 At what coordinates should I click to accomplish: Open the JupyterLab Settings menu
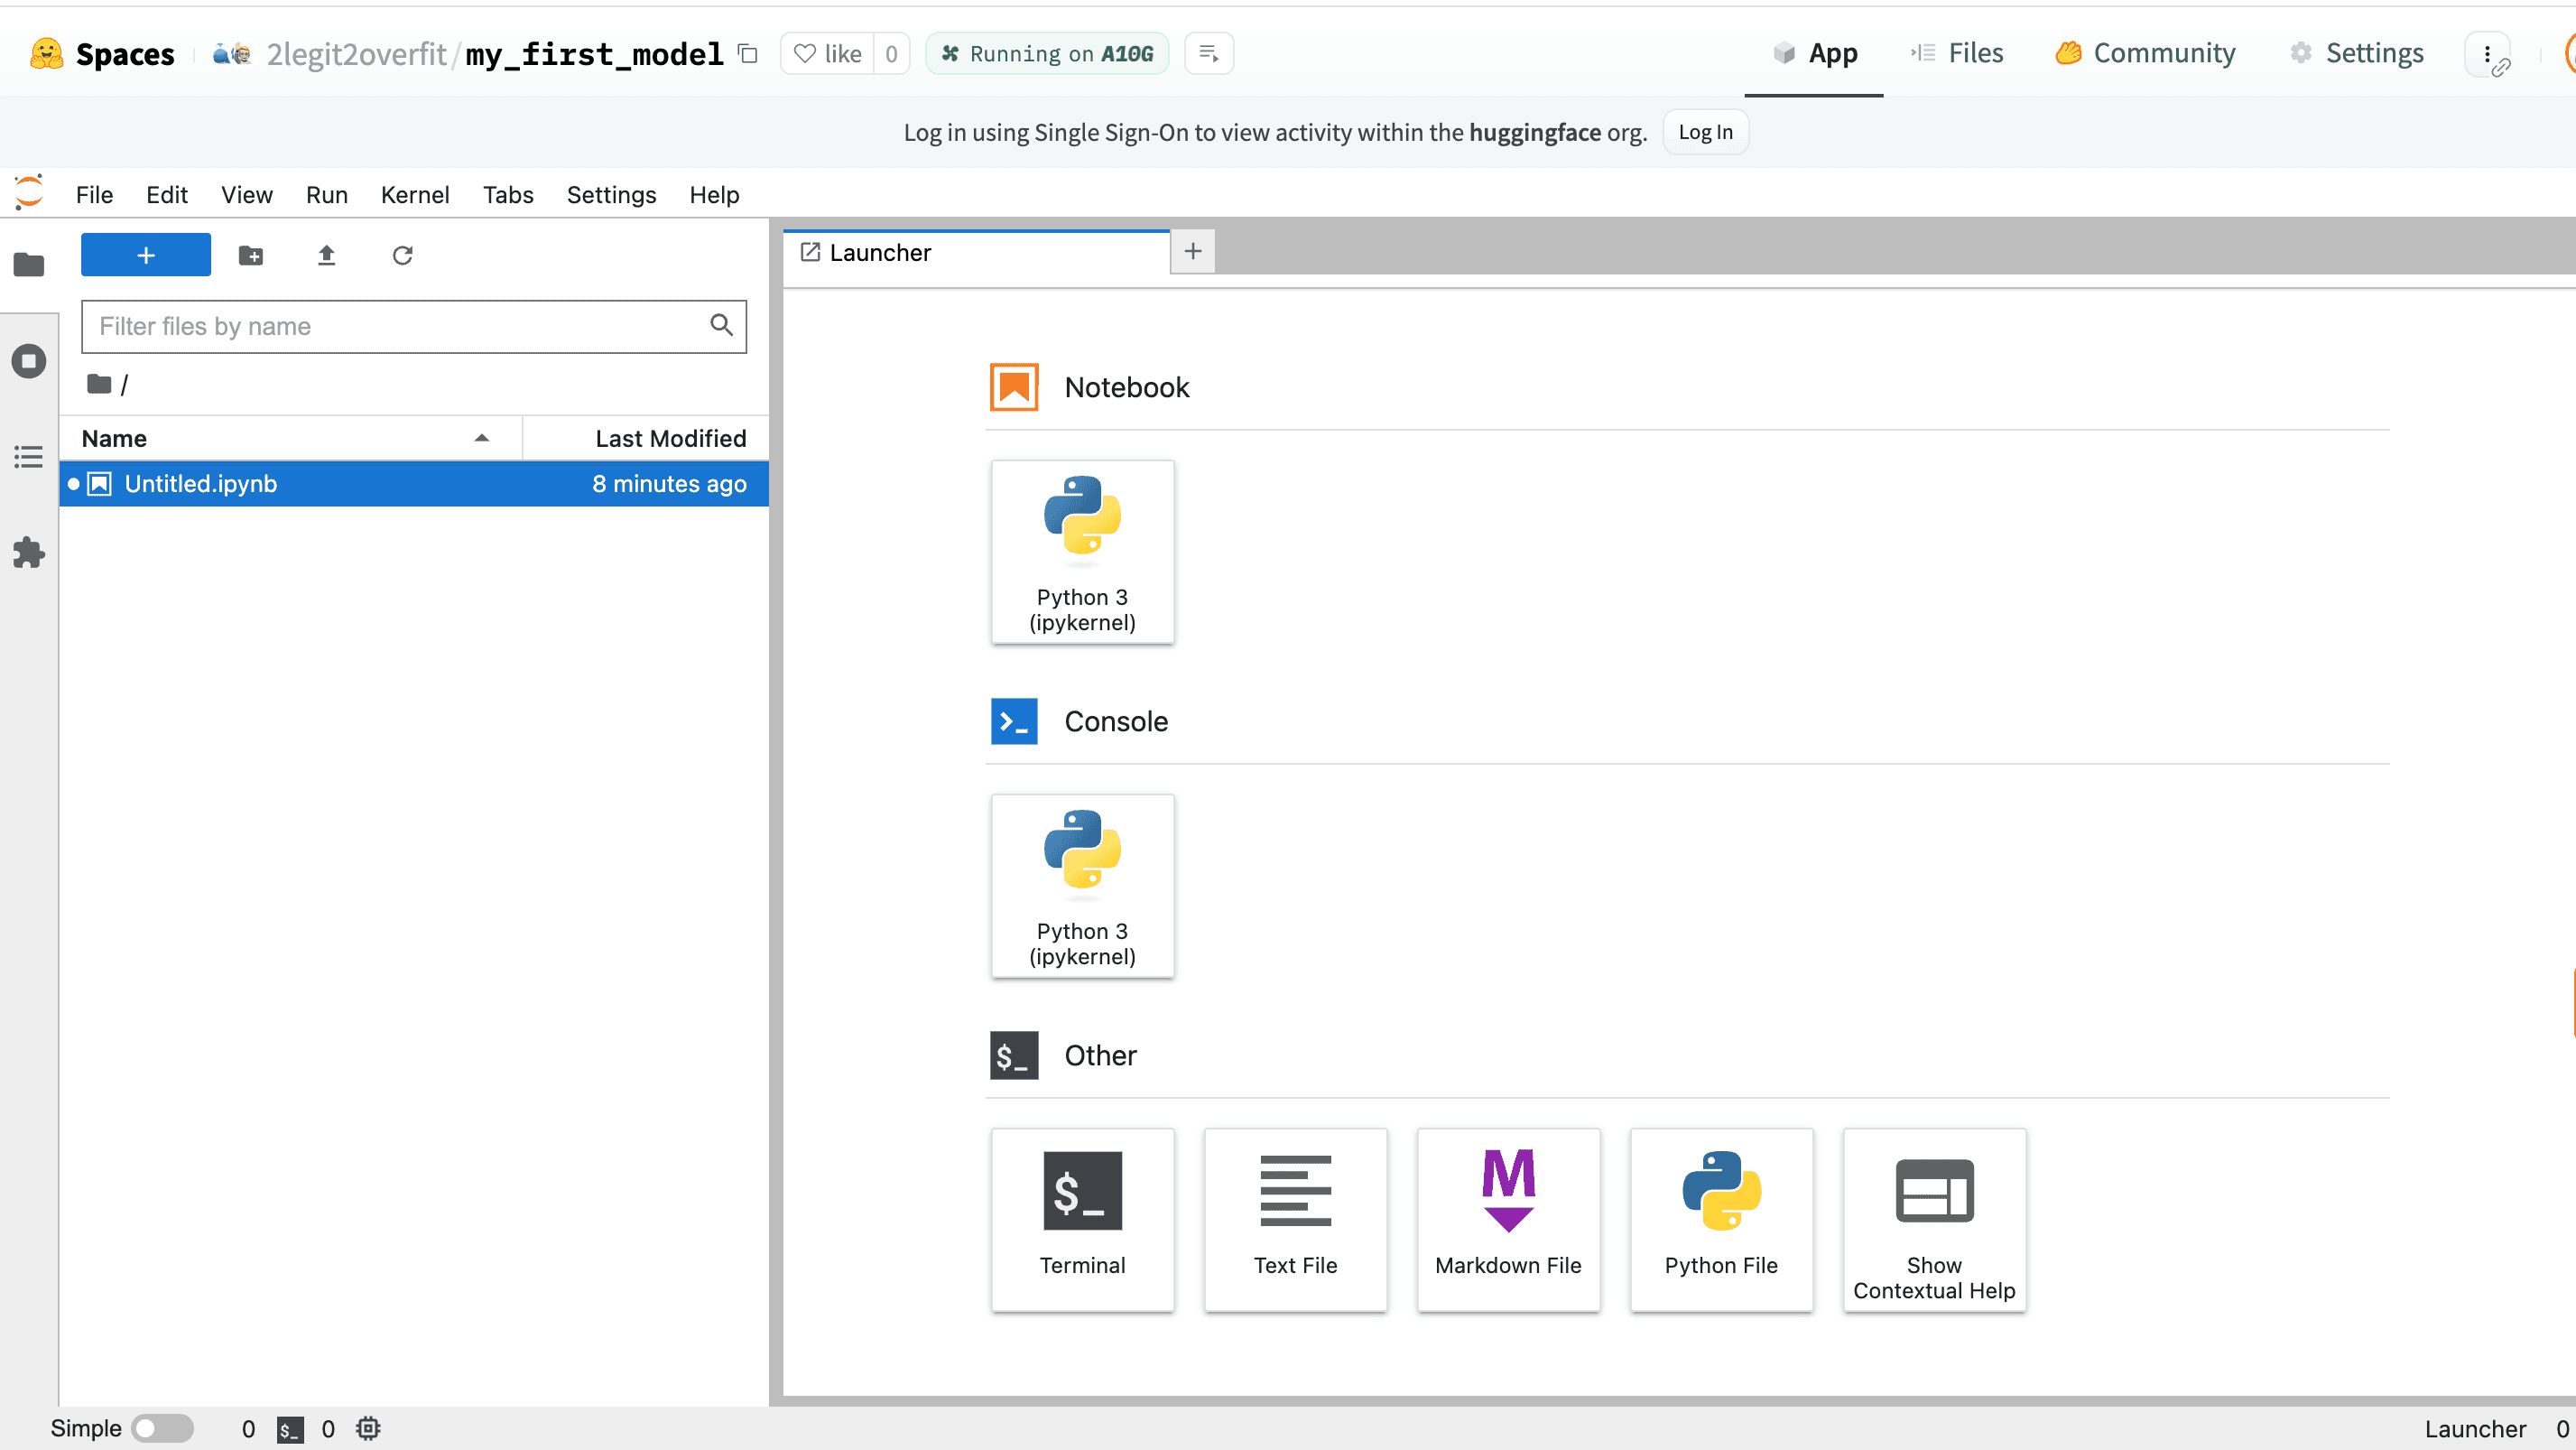pyautogui.click(x=611, y=195)
